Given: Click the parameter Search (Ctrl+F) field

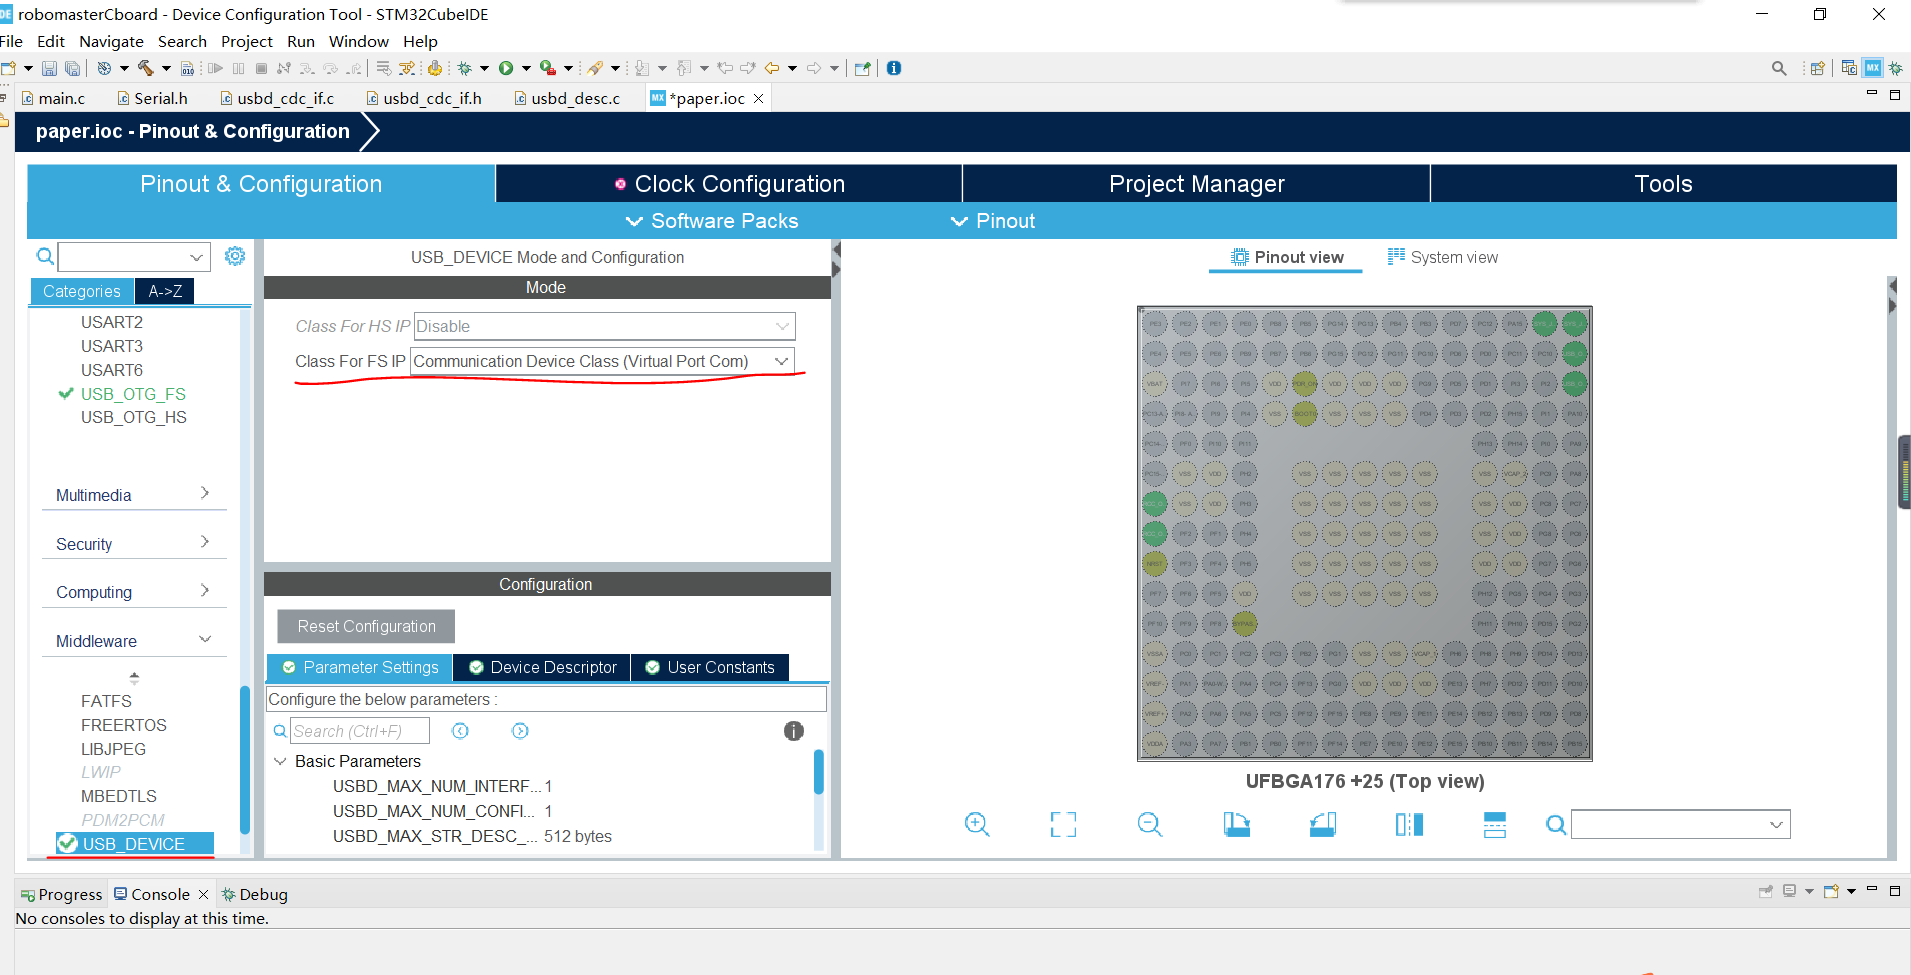Looking at the screenshot, I should click(x=359, y=731).
